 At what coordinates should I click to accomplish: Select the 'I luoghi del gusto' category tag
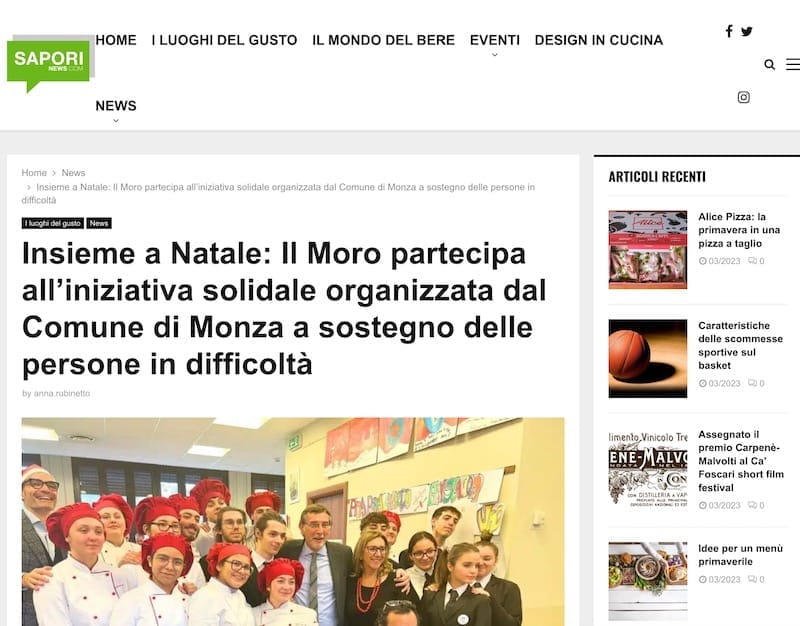(53, 223)
